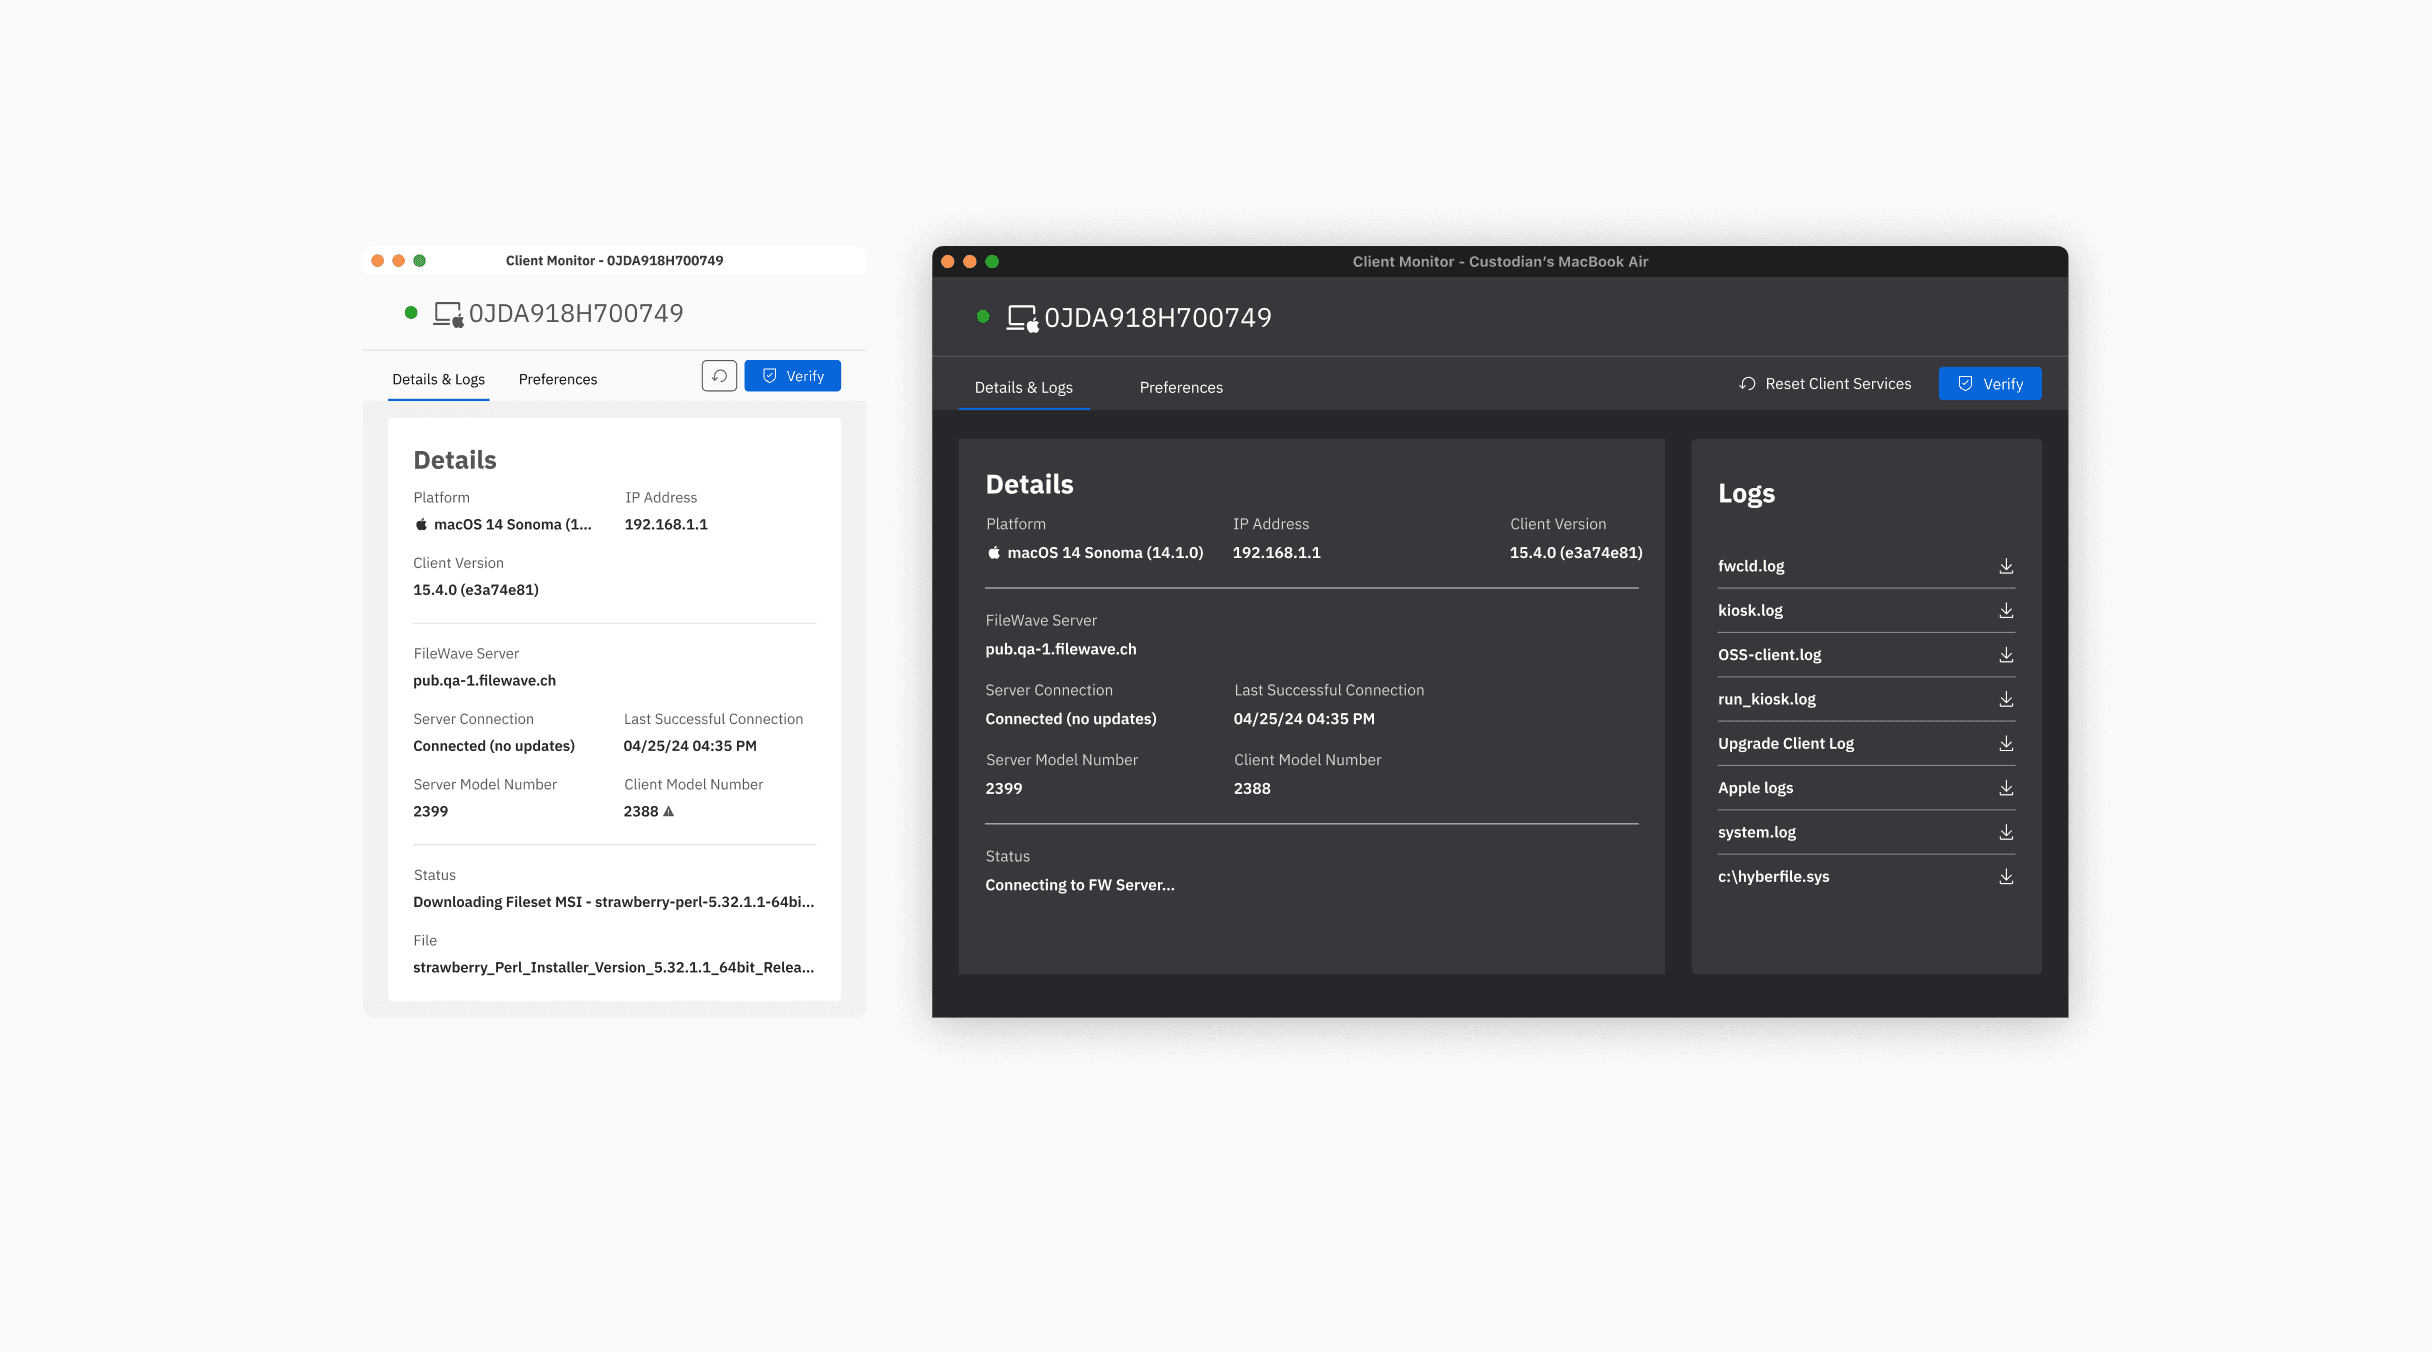Image resolution: width=2432 pixels, height=1352 pixels.
Task: Download the system.log file
Action: point(2006,832)
